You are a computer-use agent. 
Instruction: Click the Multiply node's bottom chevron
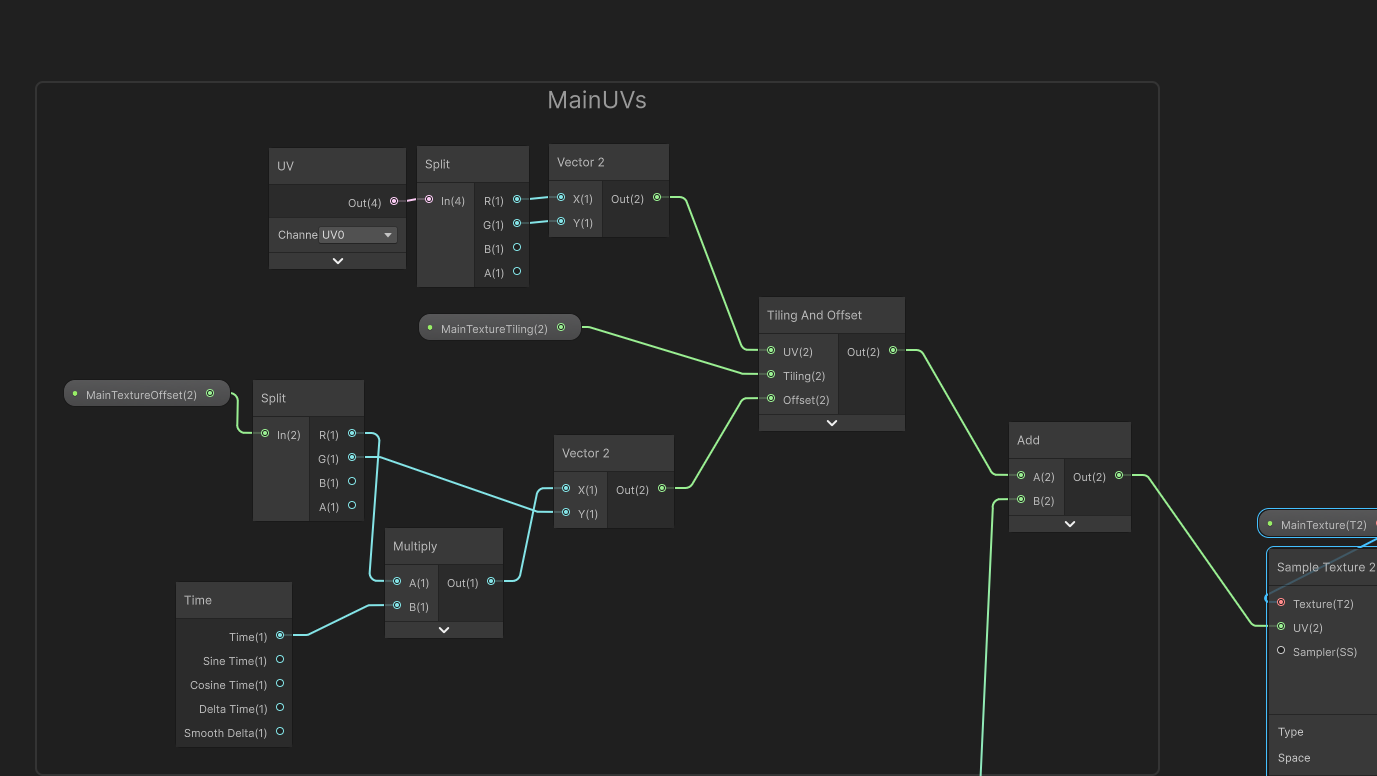[444, 630]
